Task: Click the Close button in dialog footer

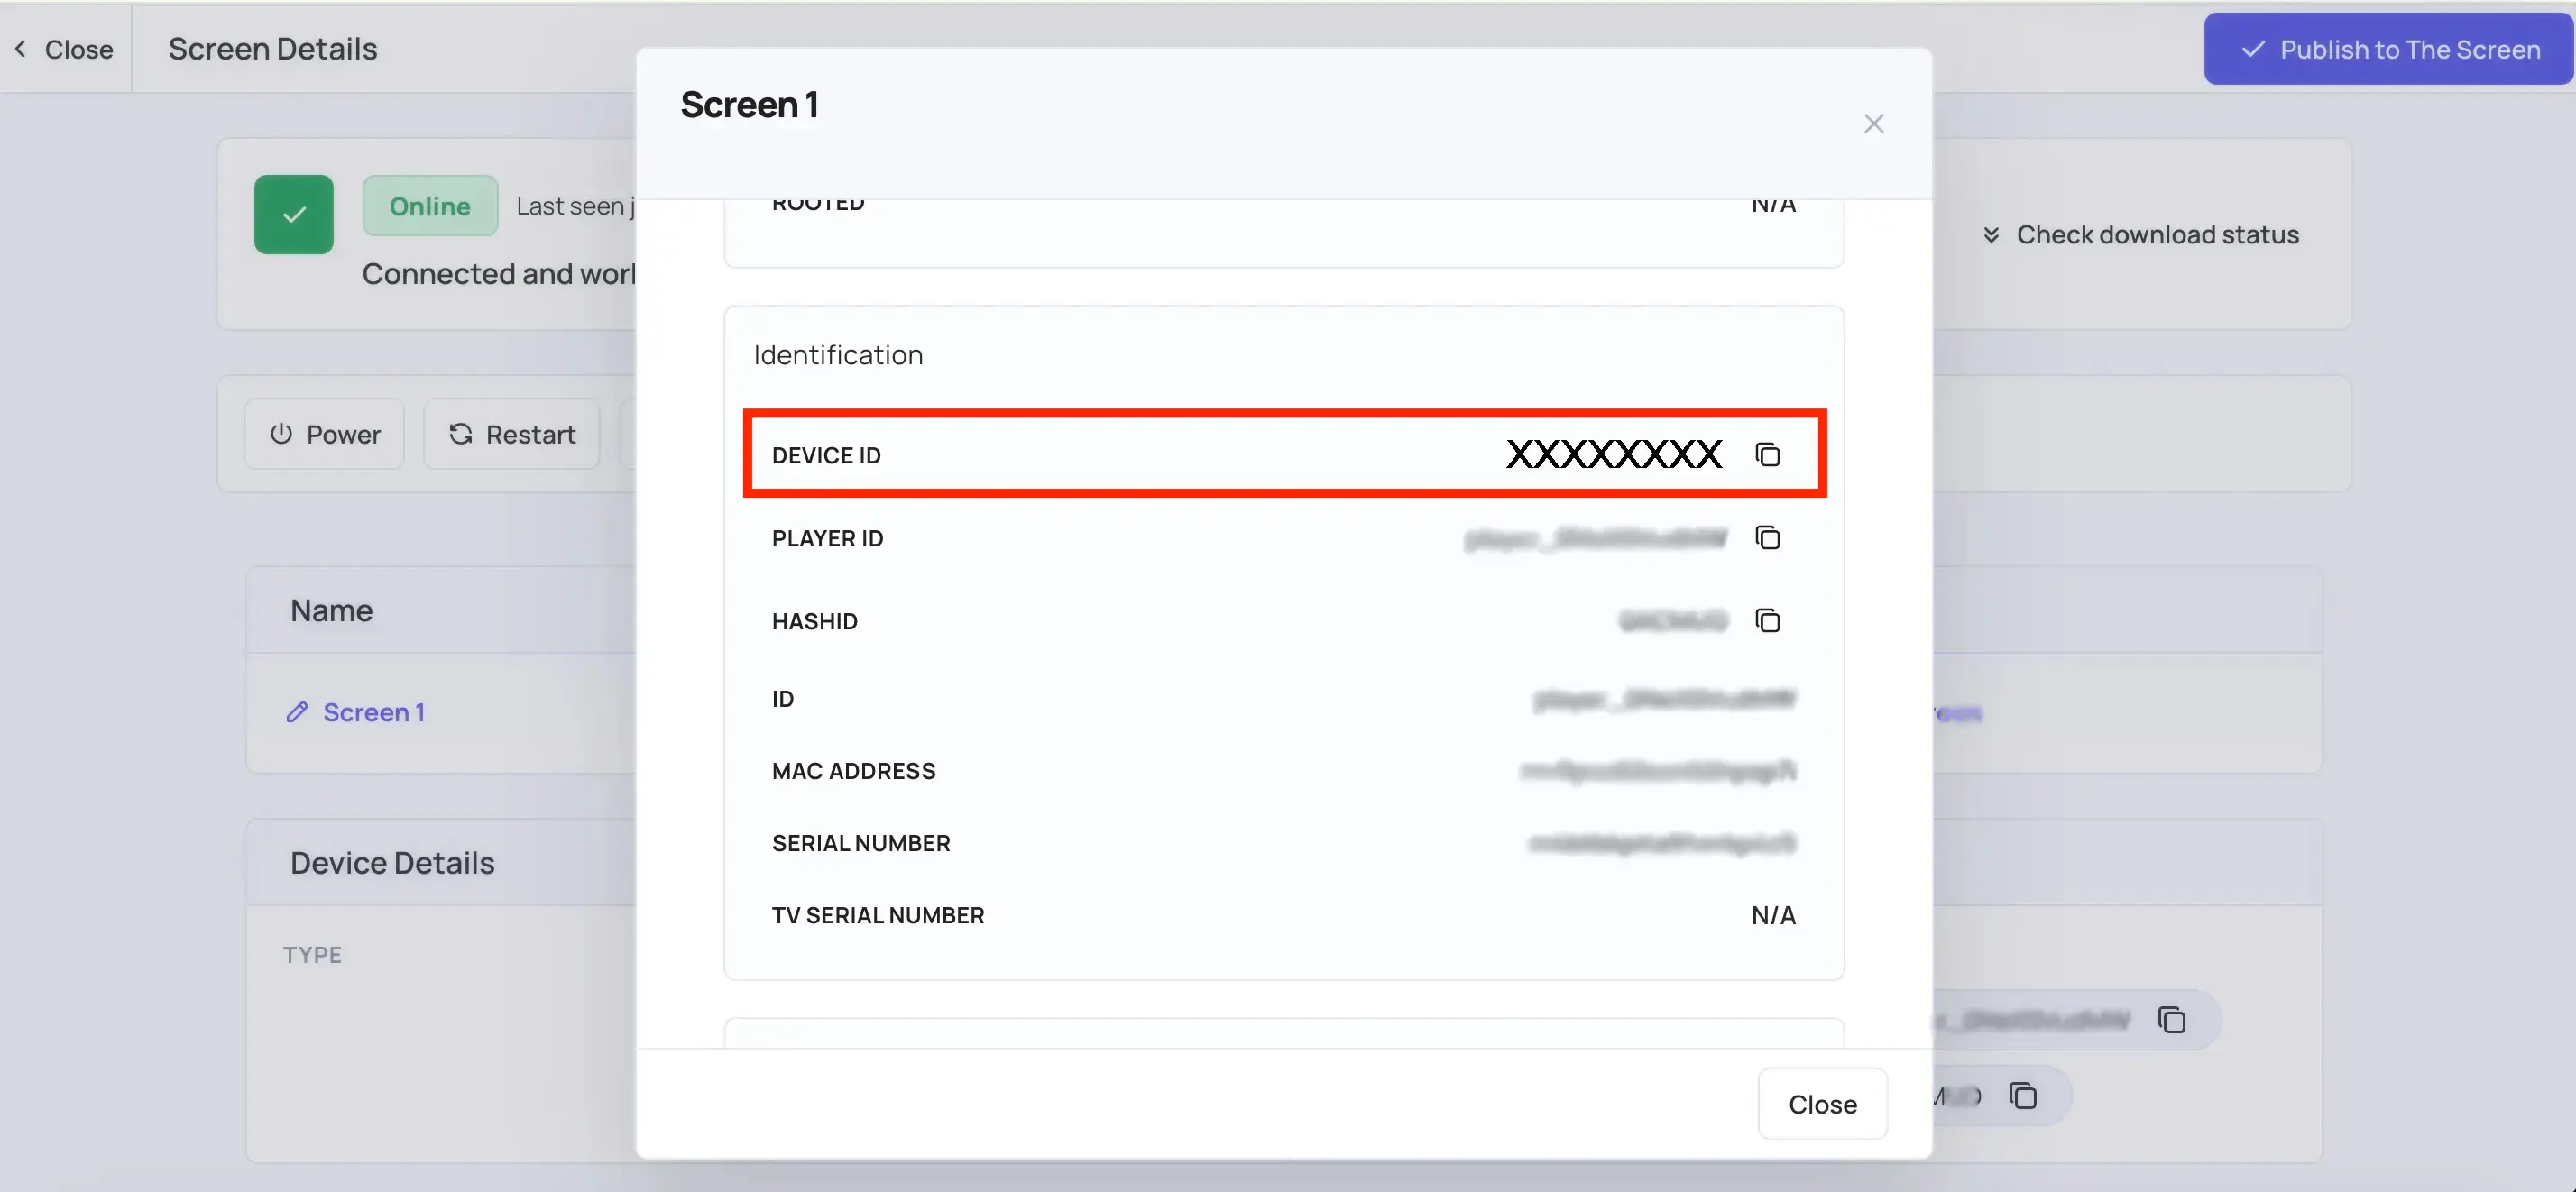Action: click(x=1822, y=1104)
